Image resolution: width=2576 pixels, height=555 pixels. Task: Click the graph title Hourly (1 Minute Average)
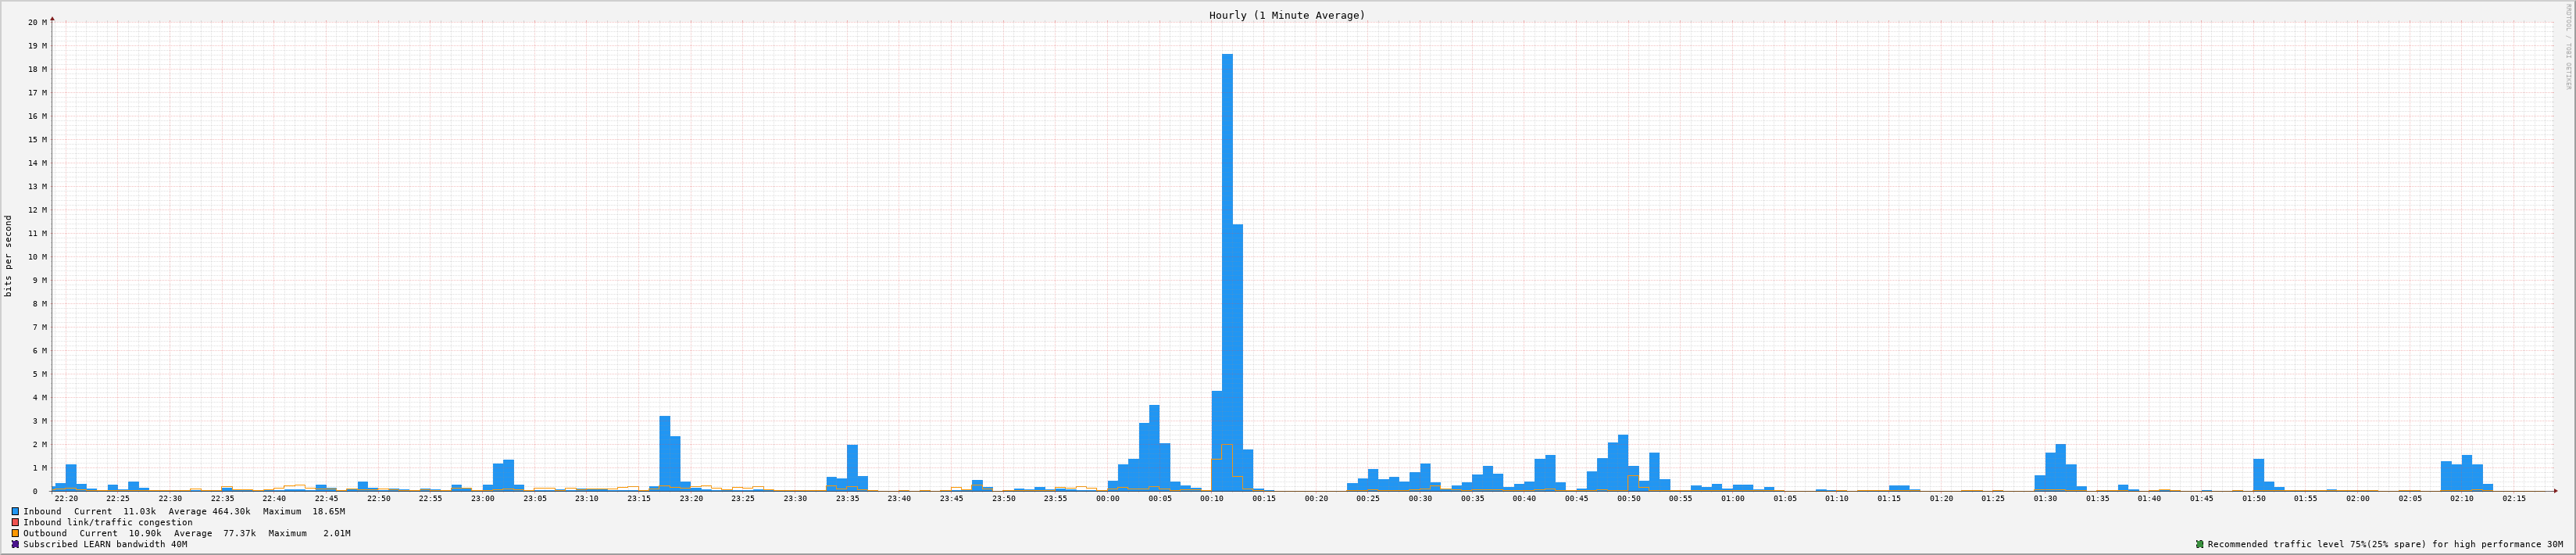pyautogui.click(x=1286, y=15)
